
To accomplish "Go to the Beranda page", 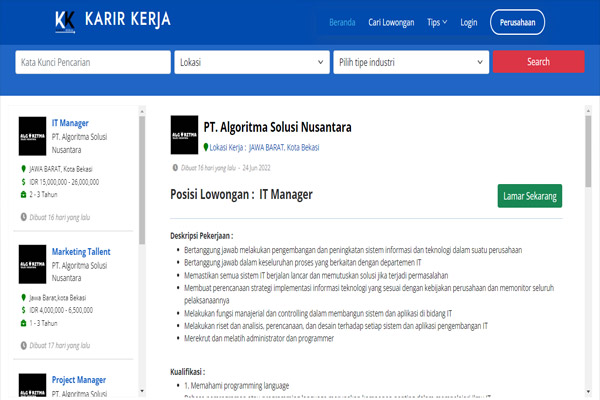I will [x=343, y=21].
